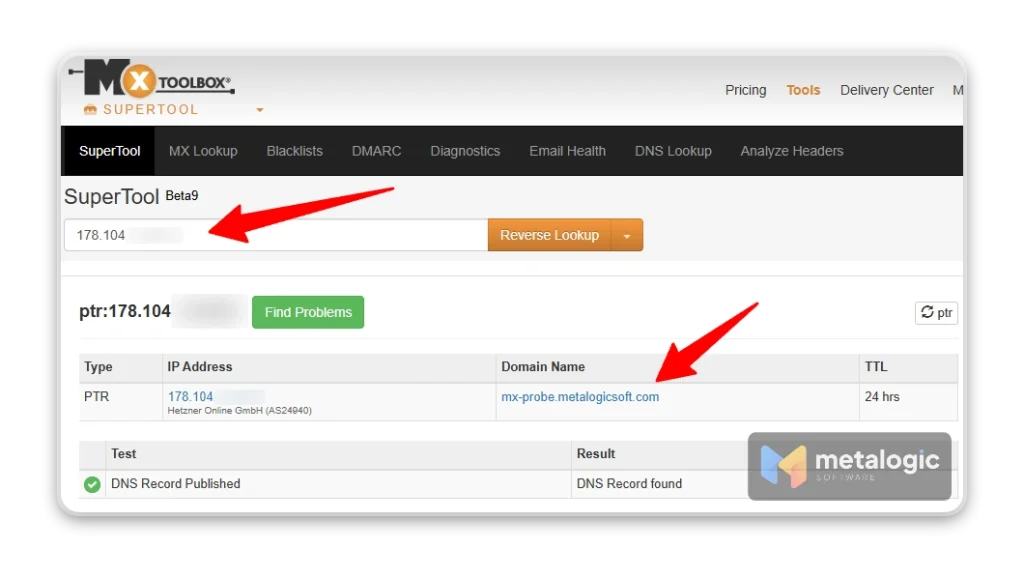Focus the IP lookup input field

pos(276,235)
